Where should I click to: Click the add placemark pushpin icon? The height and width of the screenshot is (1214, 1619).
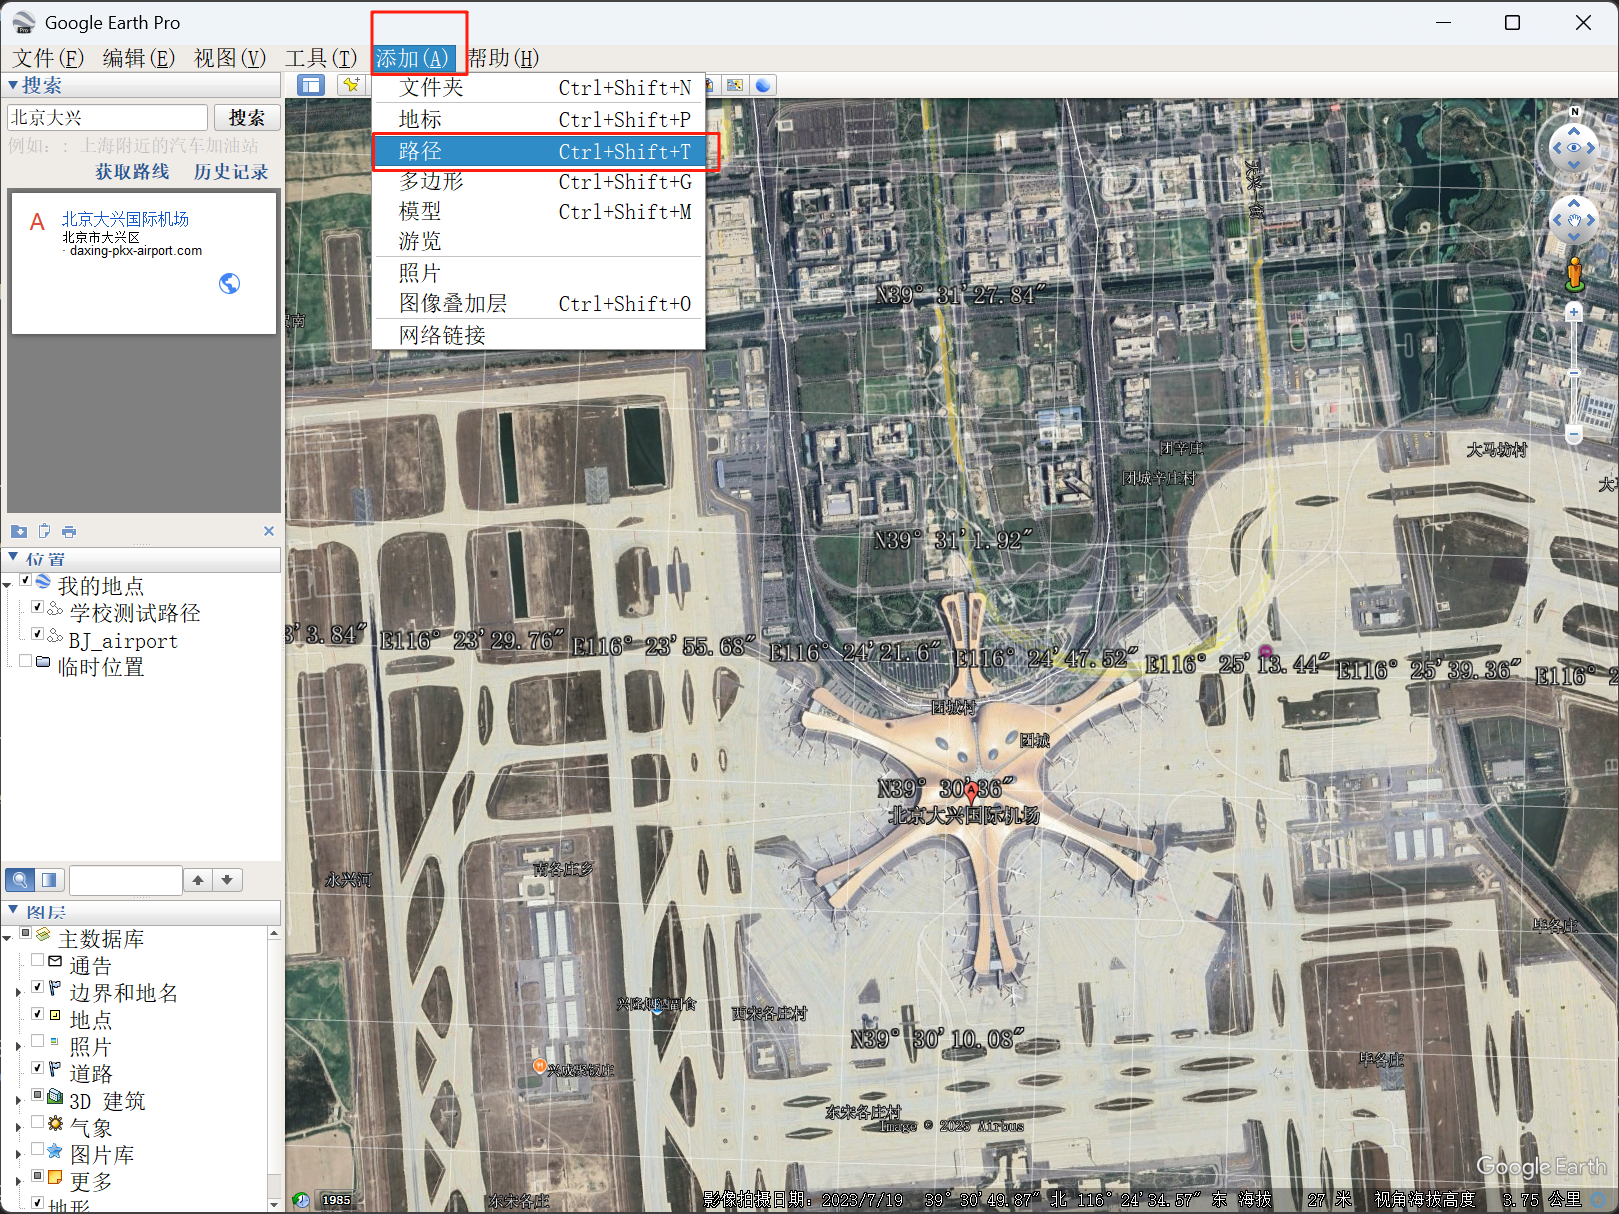click(x=350, y=85)
